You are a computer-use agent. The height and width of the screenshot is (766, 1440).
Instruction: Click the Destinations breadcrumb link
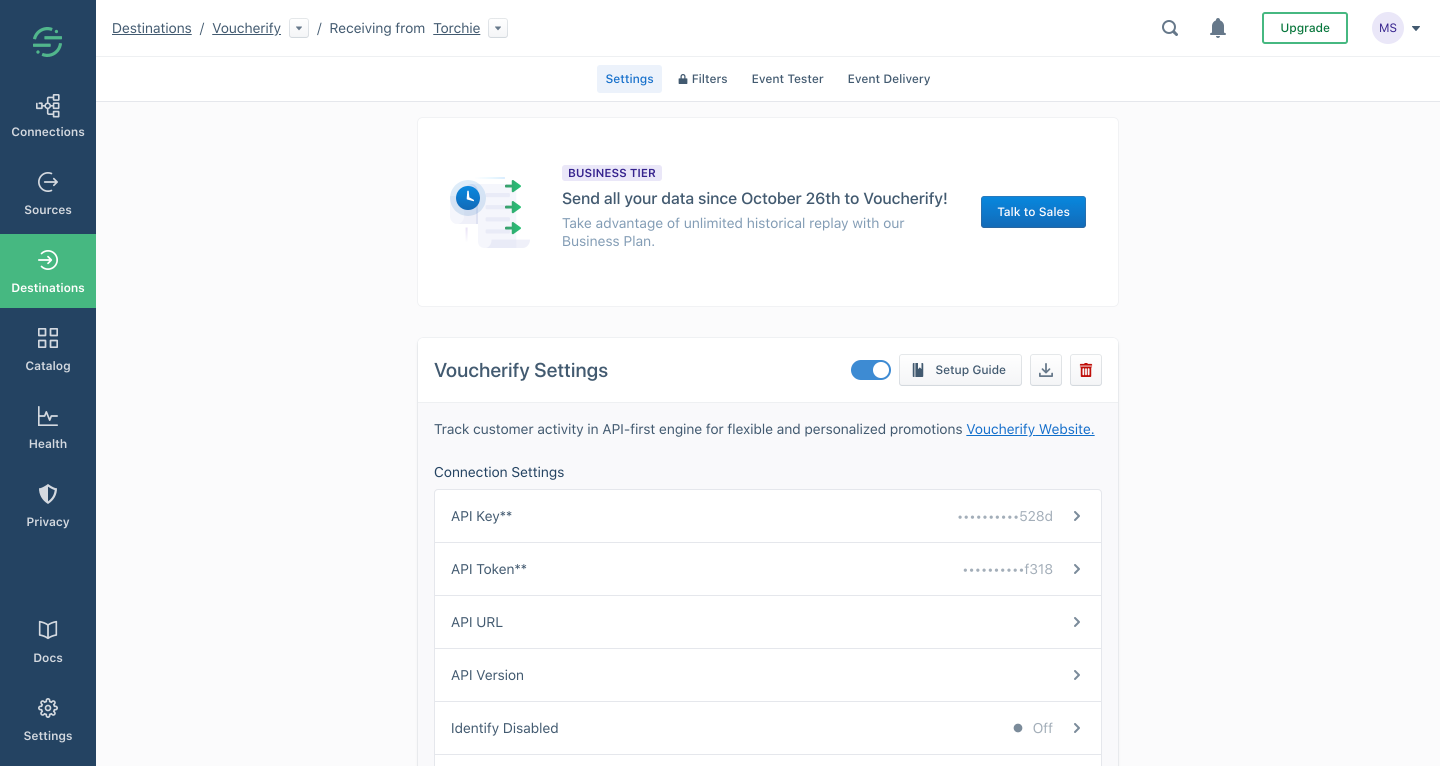pyautogui.click(x=152, y=28)
